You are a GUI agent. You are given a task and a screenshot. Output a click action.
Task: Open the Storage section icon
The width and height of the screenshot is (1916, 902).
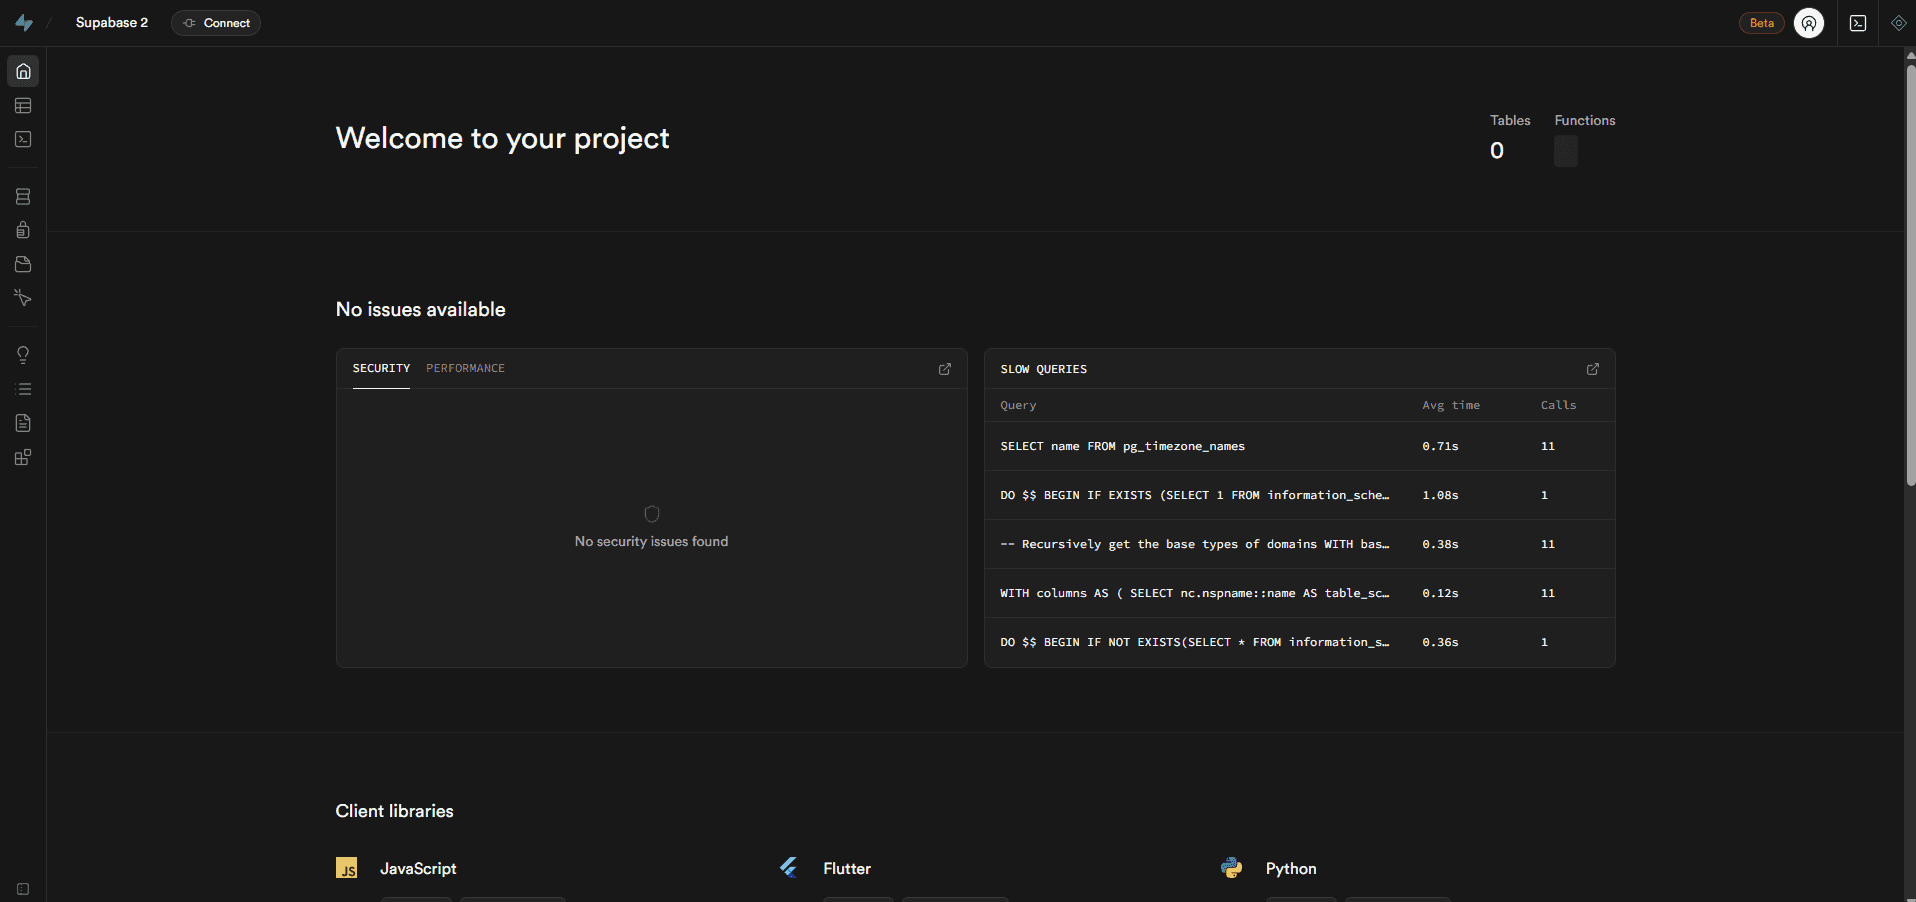click(23, 265)
